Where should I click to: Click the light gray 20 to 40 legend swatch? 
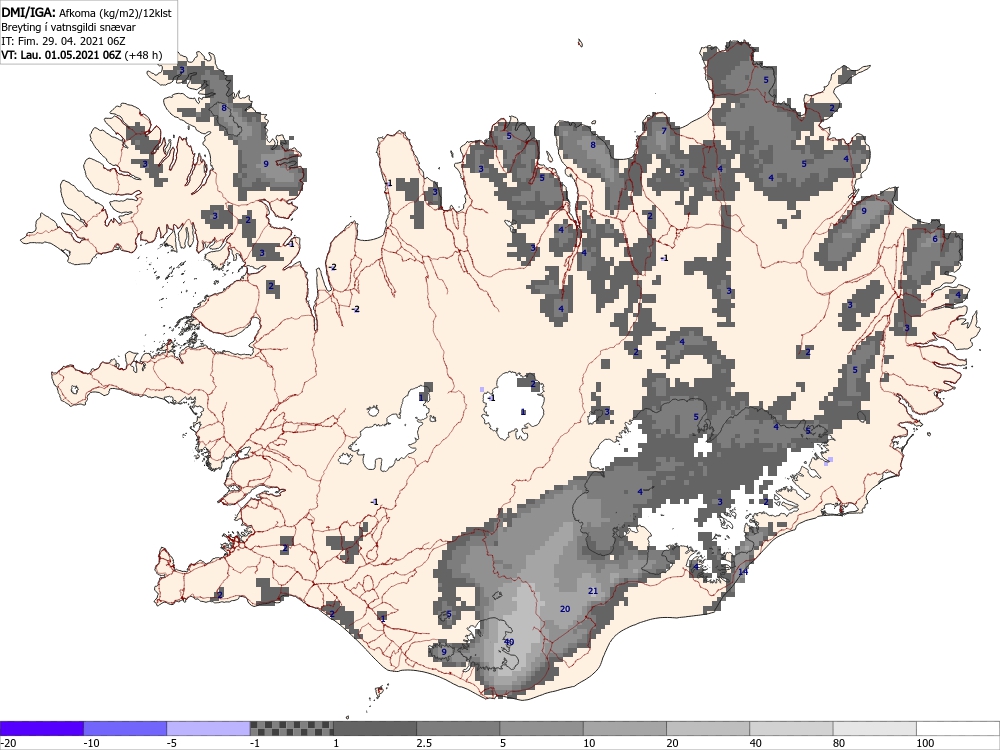(x=708, y=728)
